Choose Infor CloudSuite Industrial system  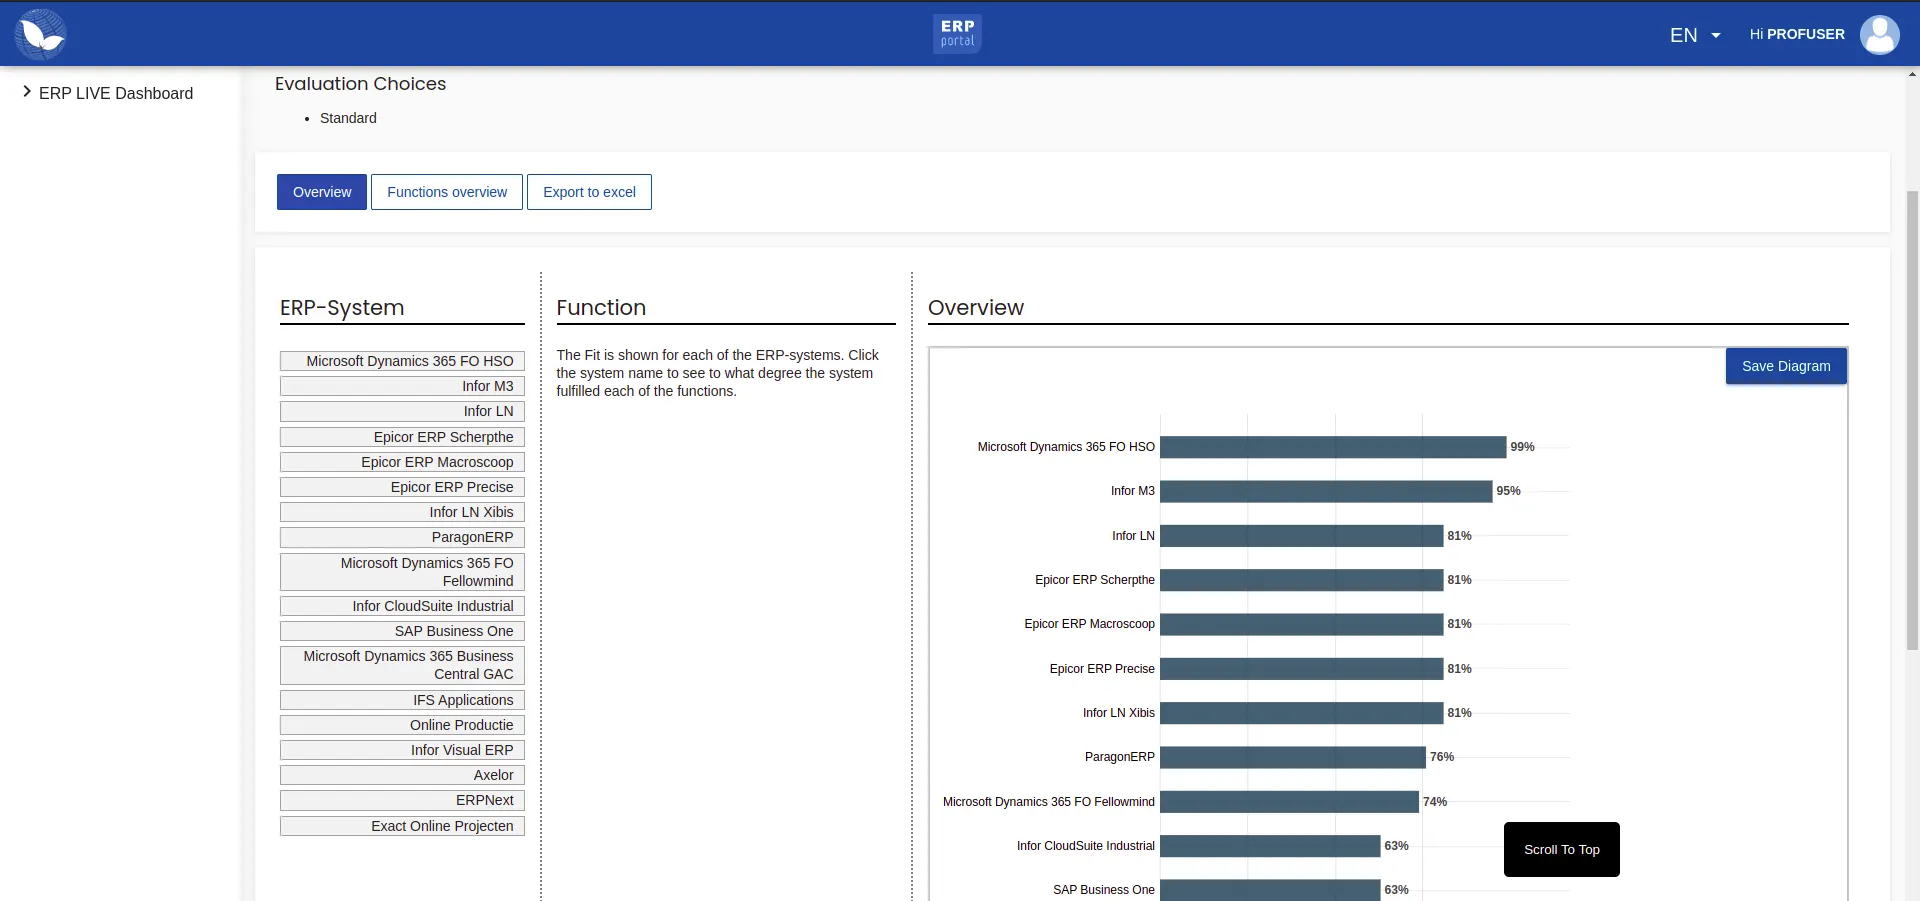(402, 606)
